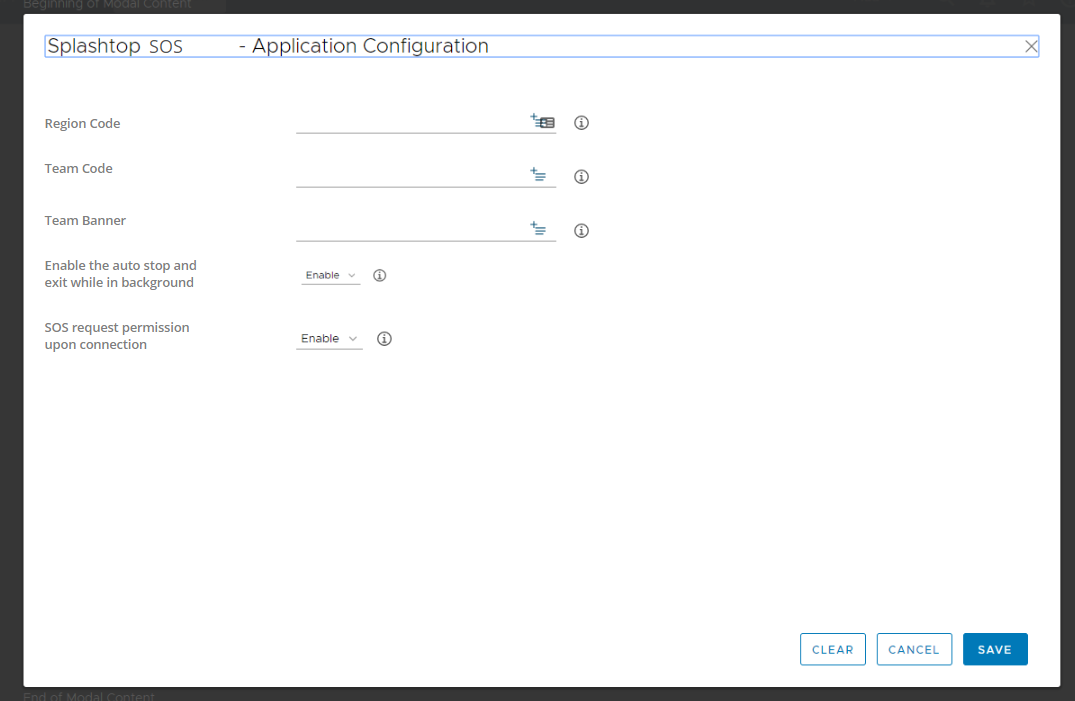Click the Team Code label
The height and width of the screenshot is (701, 1075).
click(x=78, y=169)
